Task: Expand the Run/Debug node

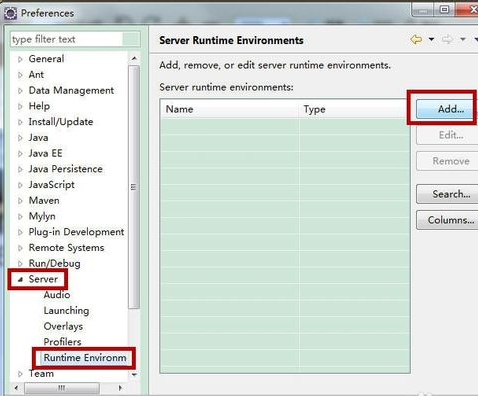Action: [20, 264]
